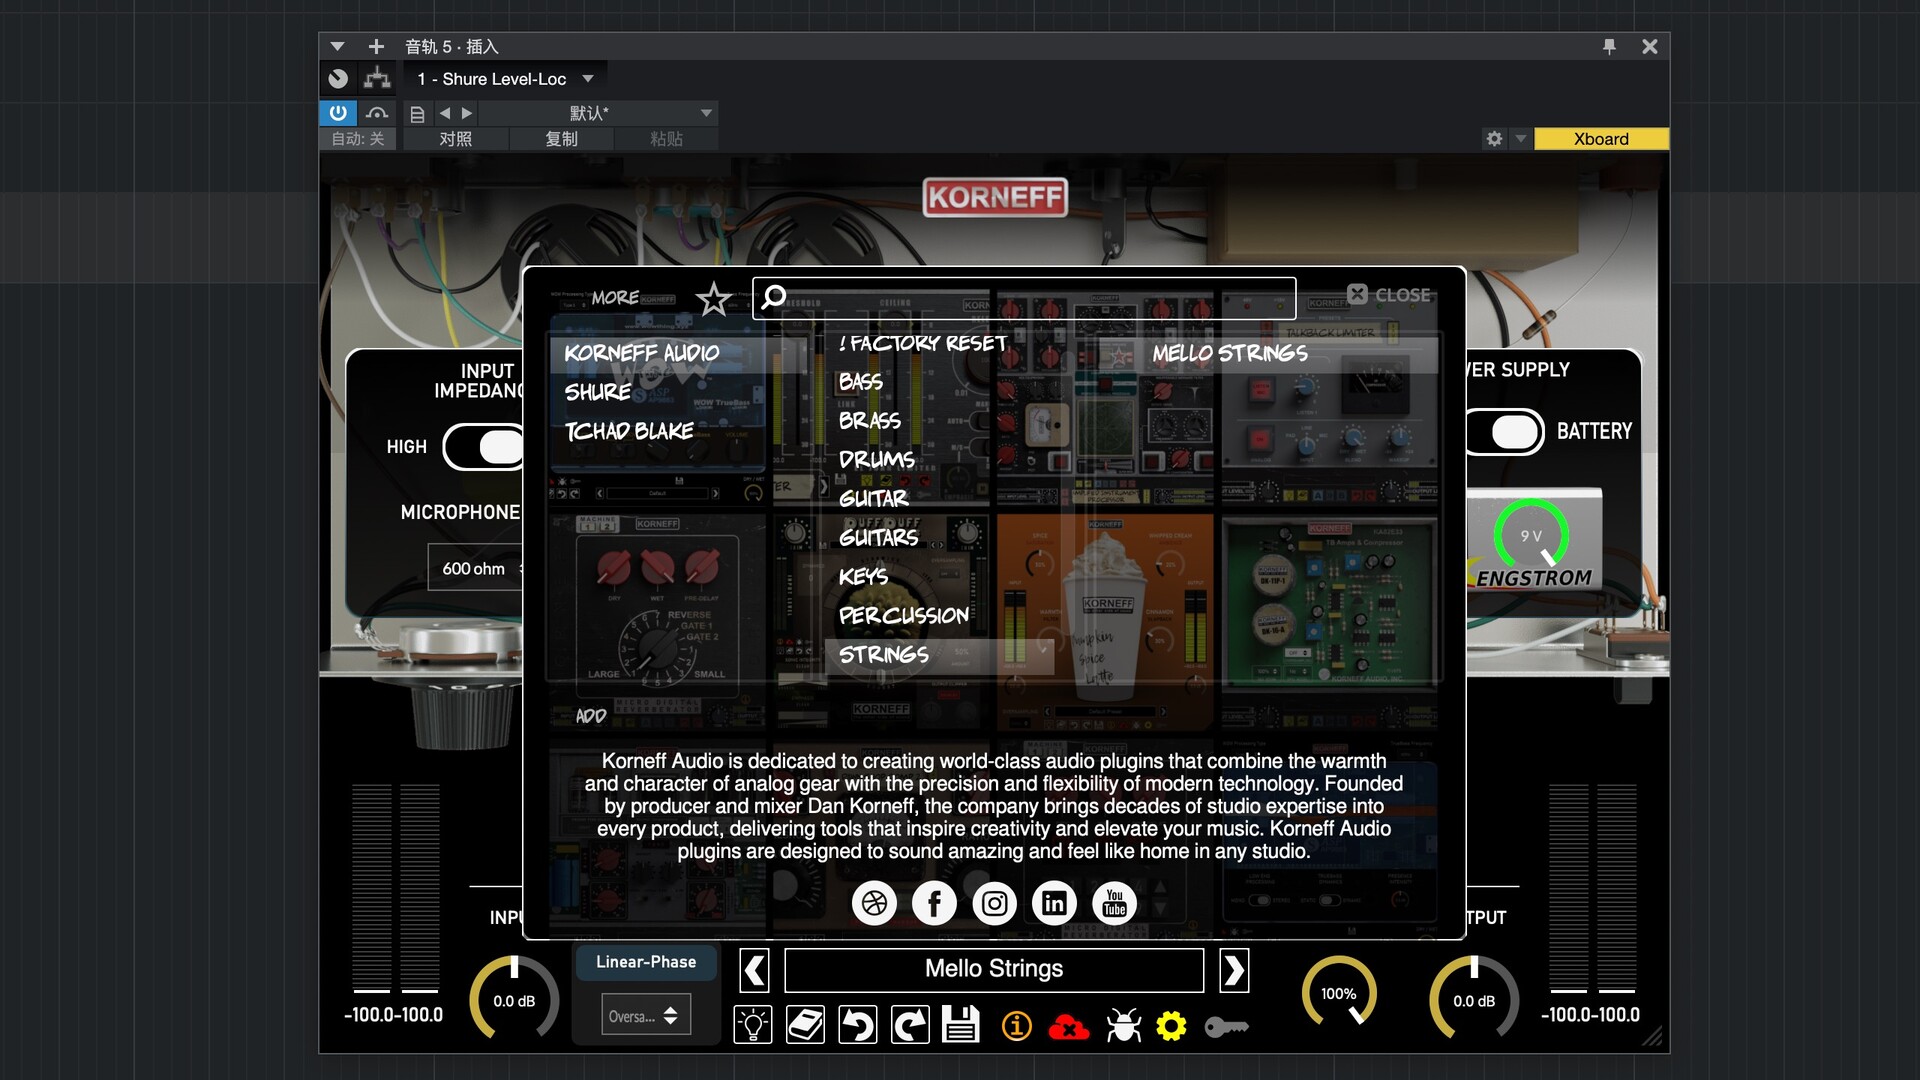Open settings with yellow gear icon
The width and height of the screenshot is (1920, 1080).
click(x=1171, y=1026)
